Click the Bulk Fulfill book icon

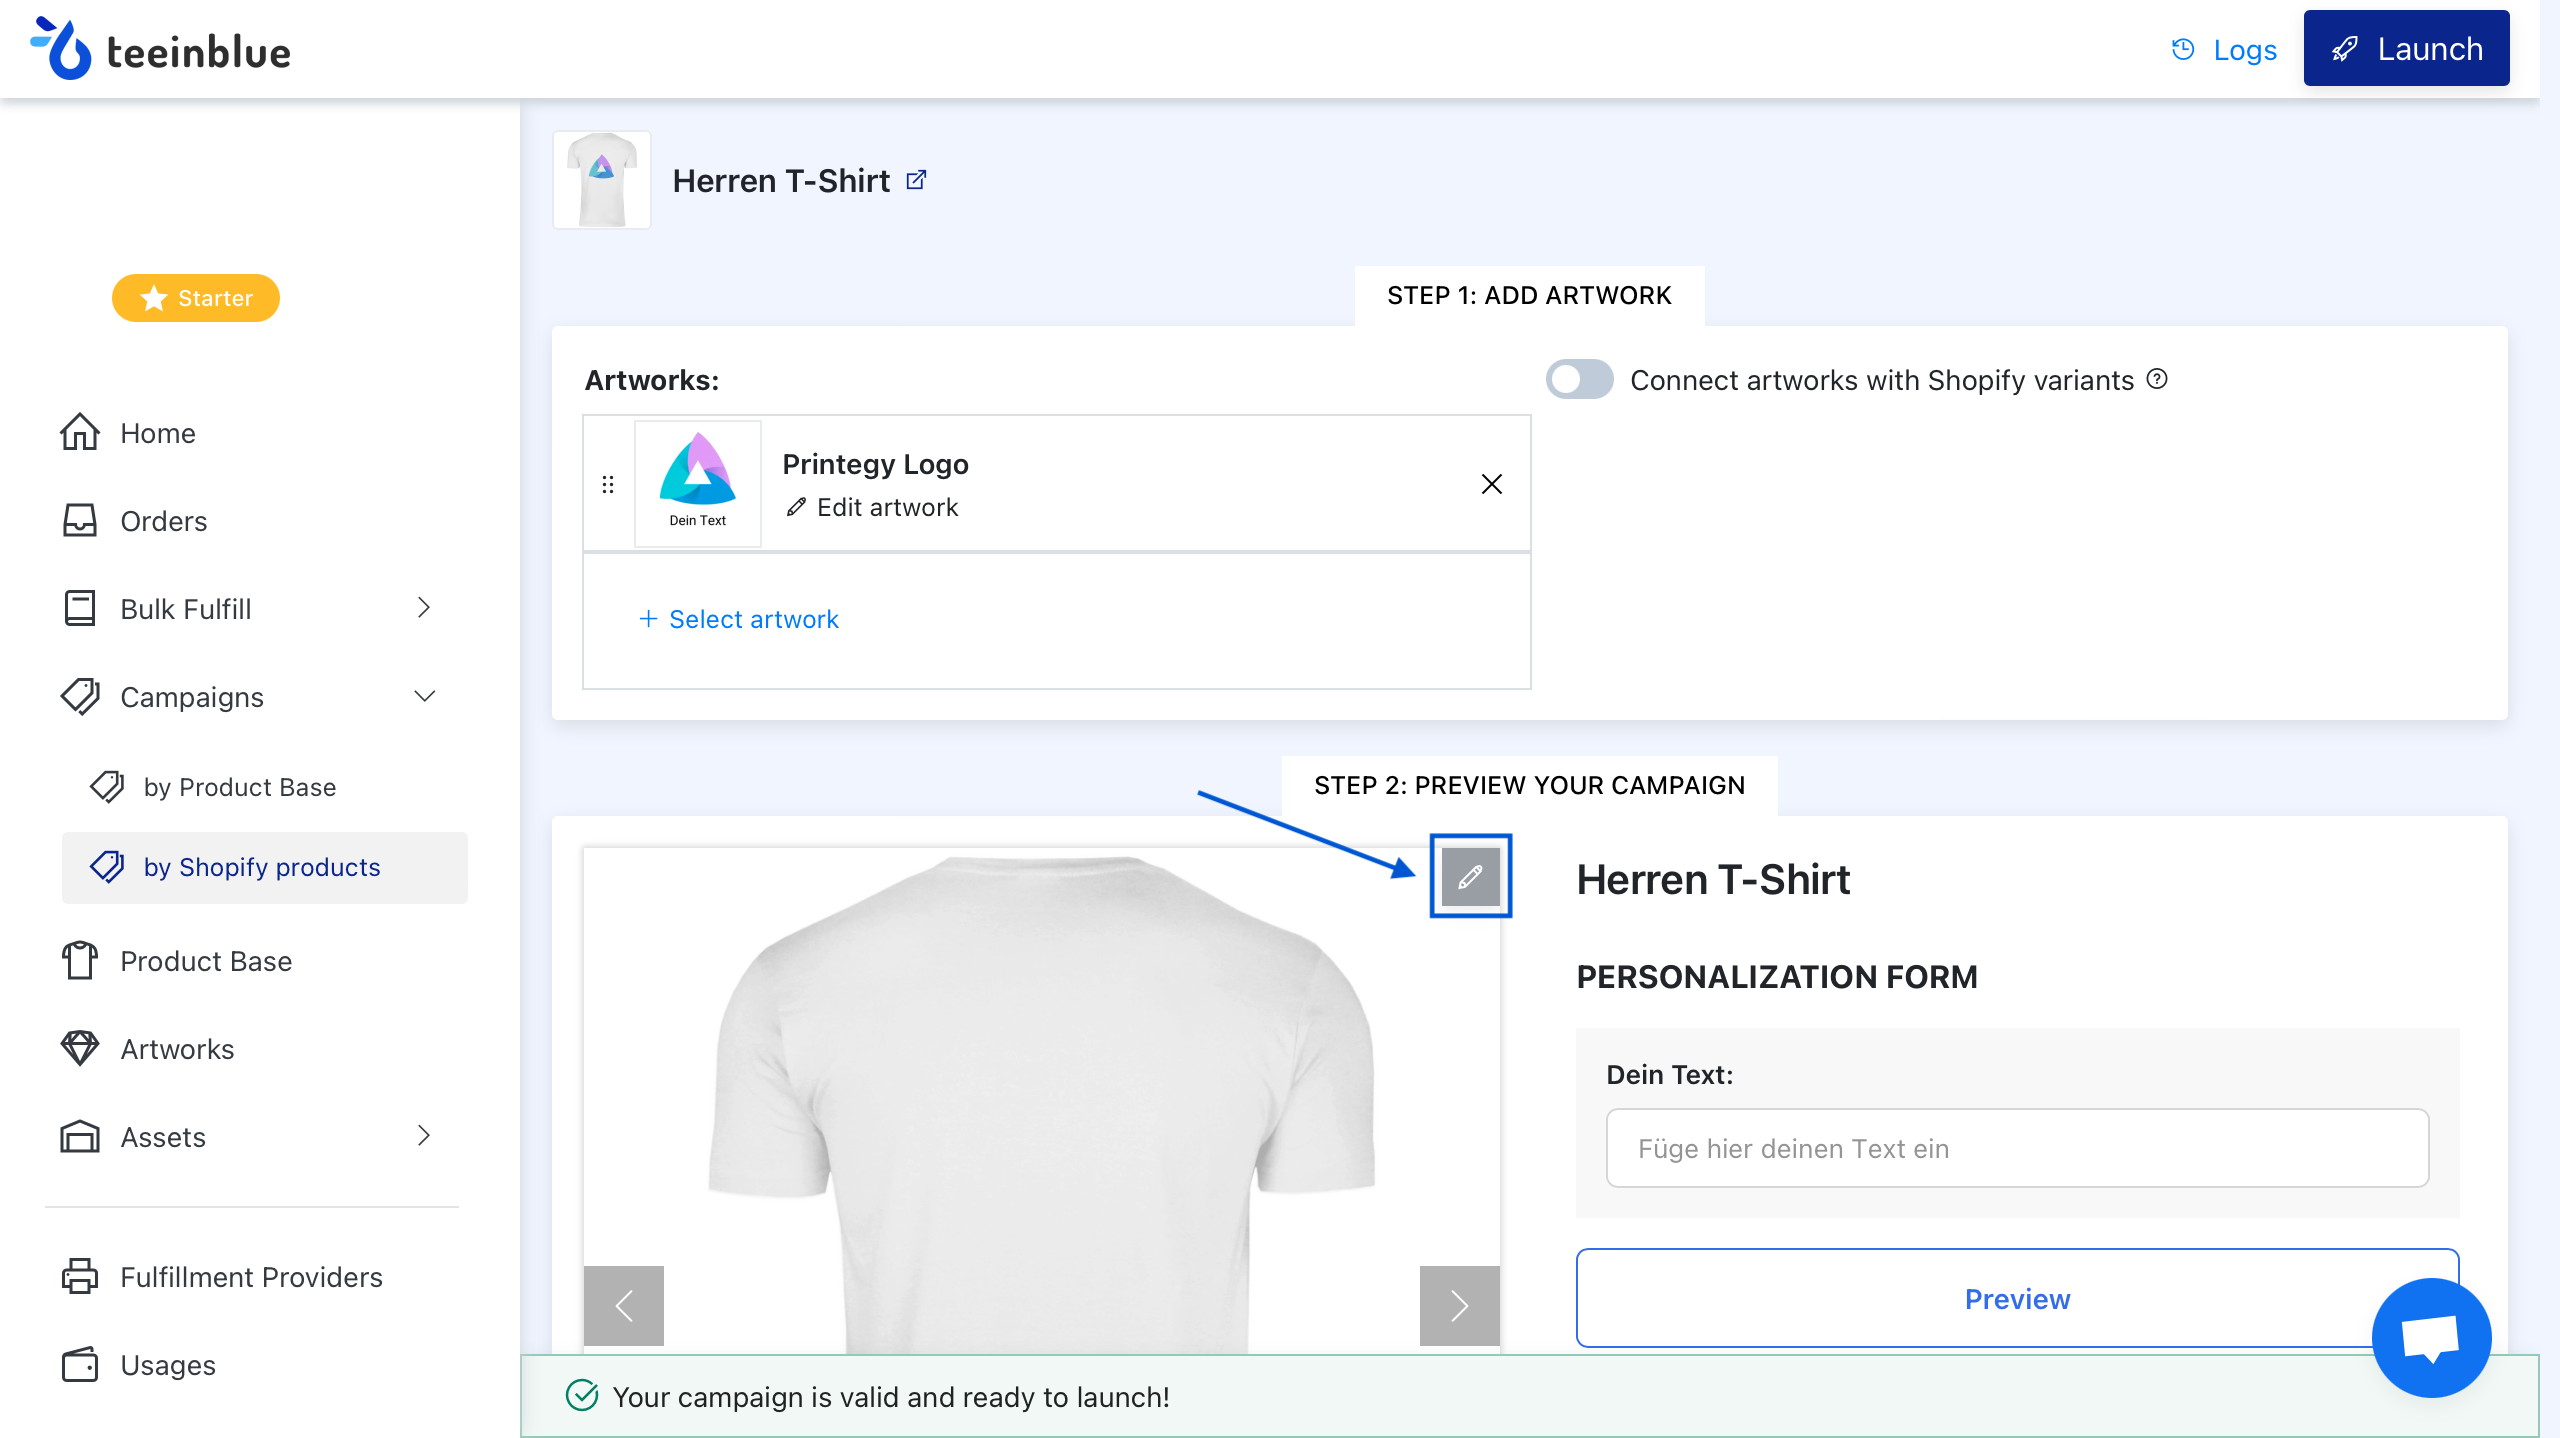[x=80, y=608]
